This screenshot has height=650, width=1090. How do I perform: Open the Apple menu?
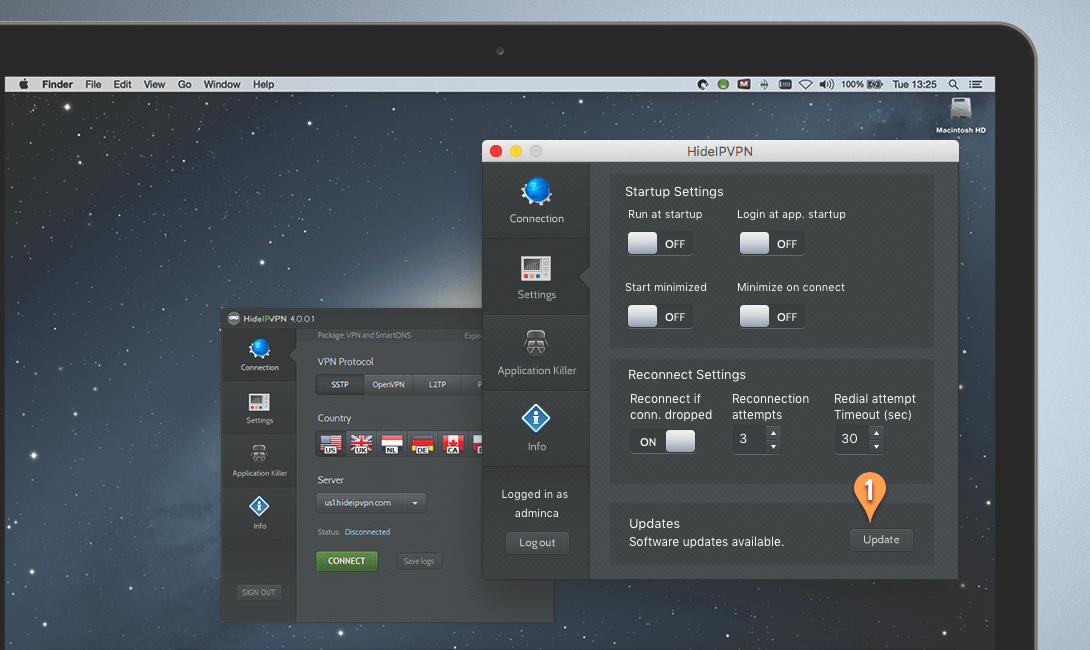point(24,84)
